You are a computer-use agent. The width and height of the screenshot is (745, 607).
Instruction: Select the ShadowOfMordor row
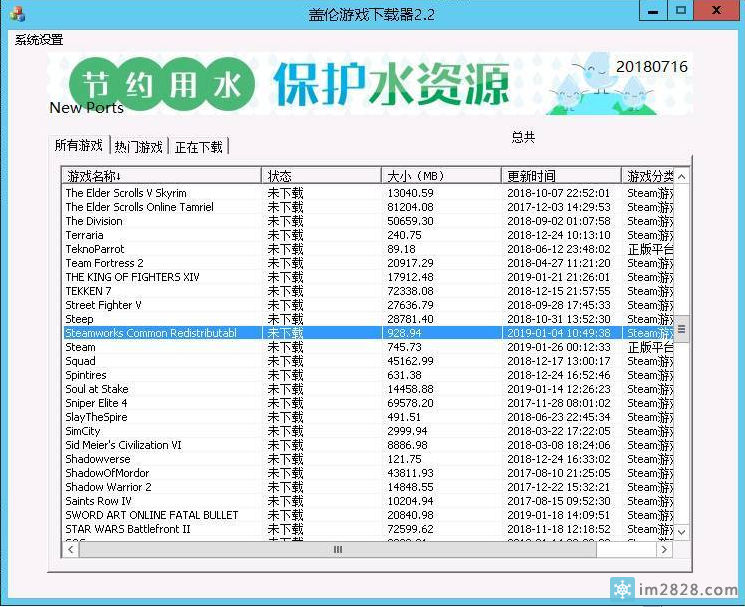click(x=369, y=473)
